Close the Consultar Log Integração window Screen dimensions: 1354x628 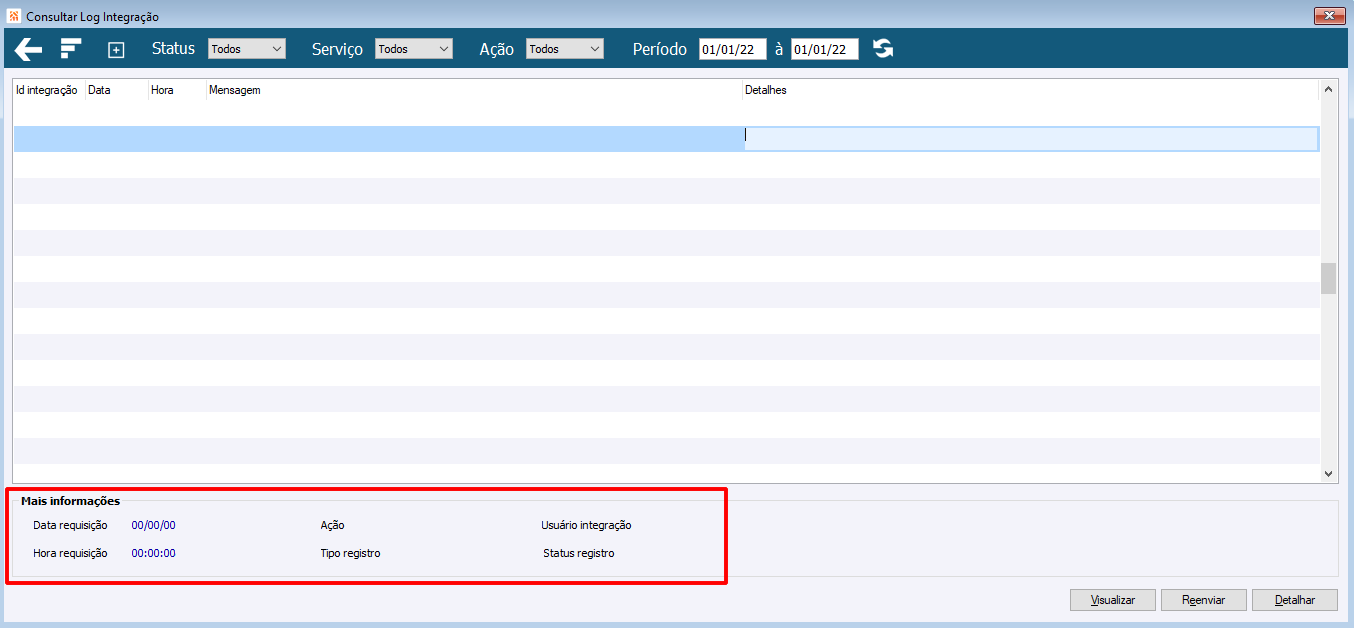pyautogui.click(x=1329, y=16)
